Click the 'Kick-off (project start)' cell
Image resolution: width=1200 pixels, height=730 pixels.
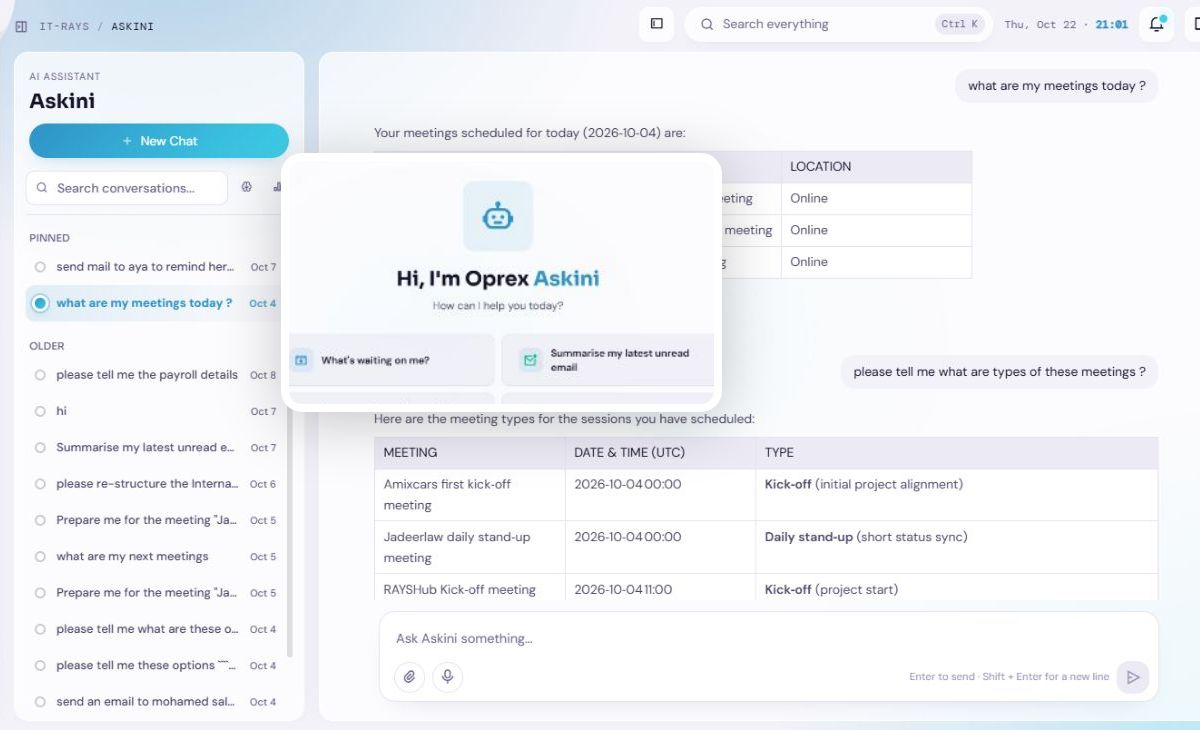[x=957, y=589]
